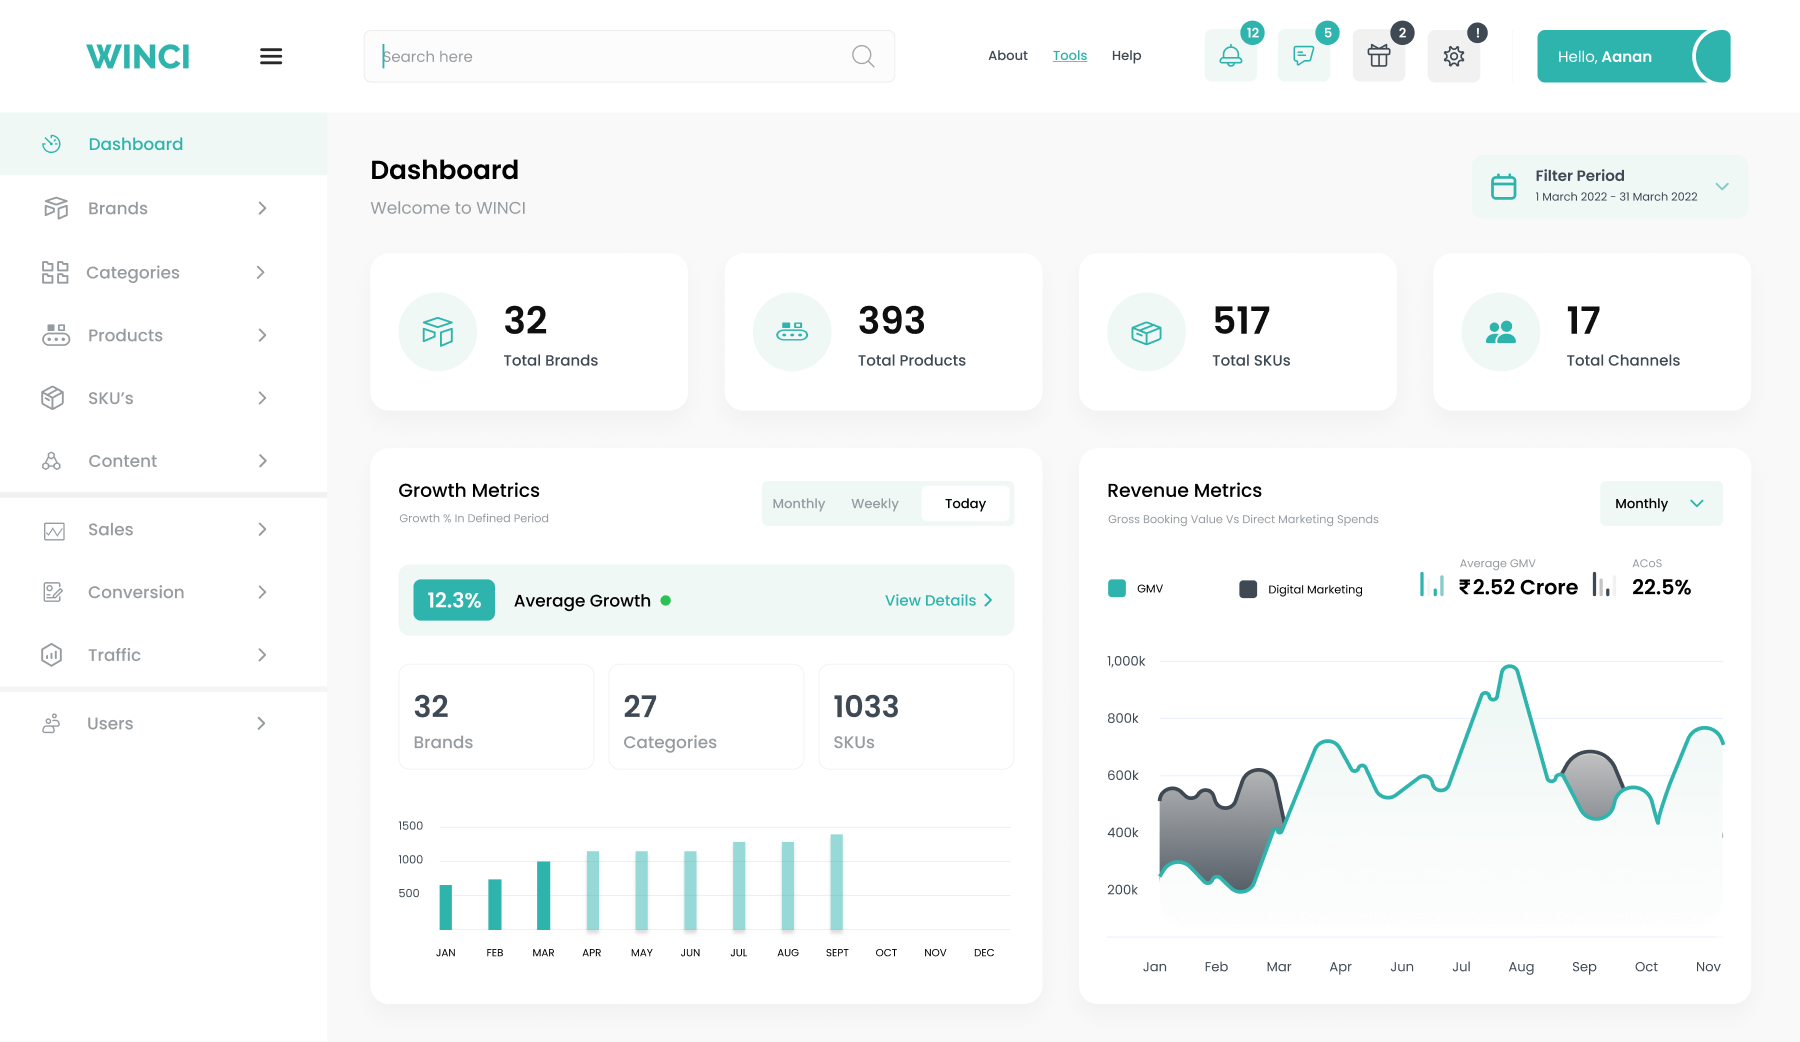Expand the SKU's sidebar chevron

coord(262,398)
